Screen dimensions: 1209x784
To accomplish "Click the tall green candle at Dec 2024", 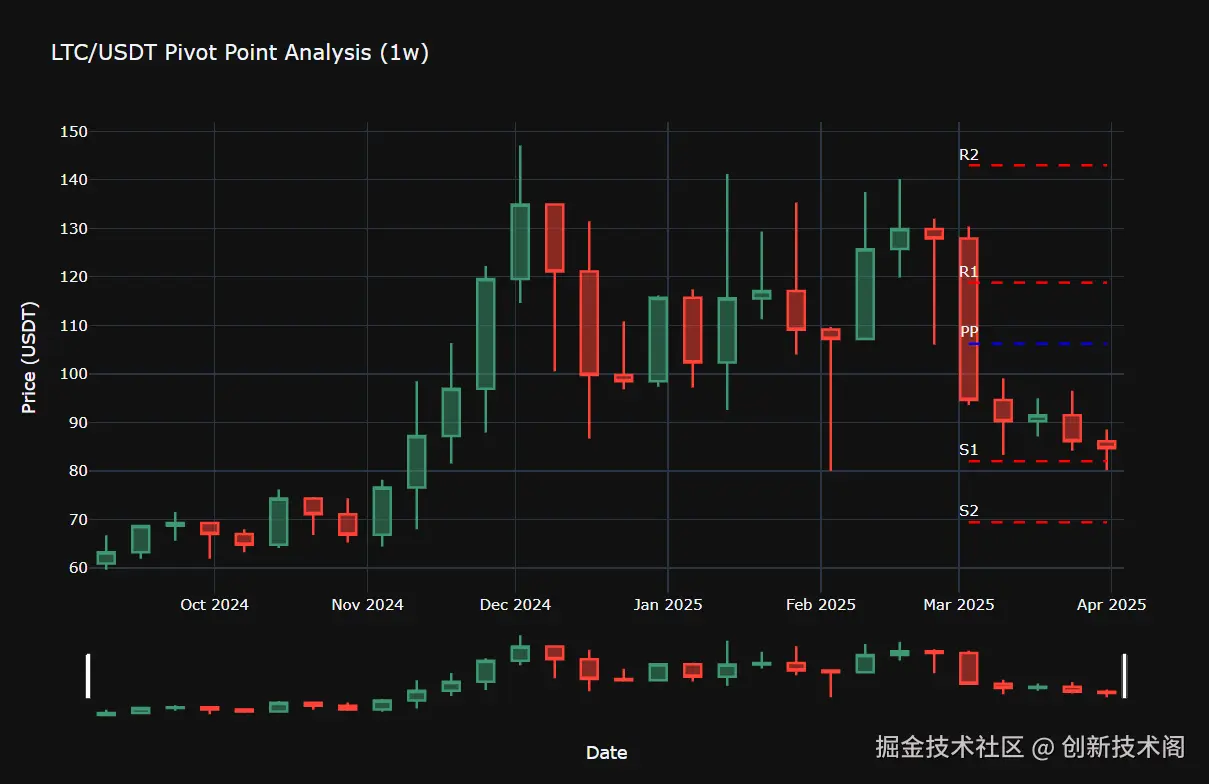I will pyautogui.click(x=520, y=242).
